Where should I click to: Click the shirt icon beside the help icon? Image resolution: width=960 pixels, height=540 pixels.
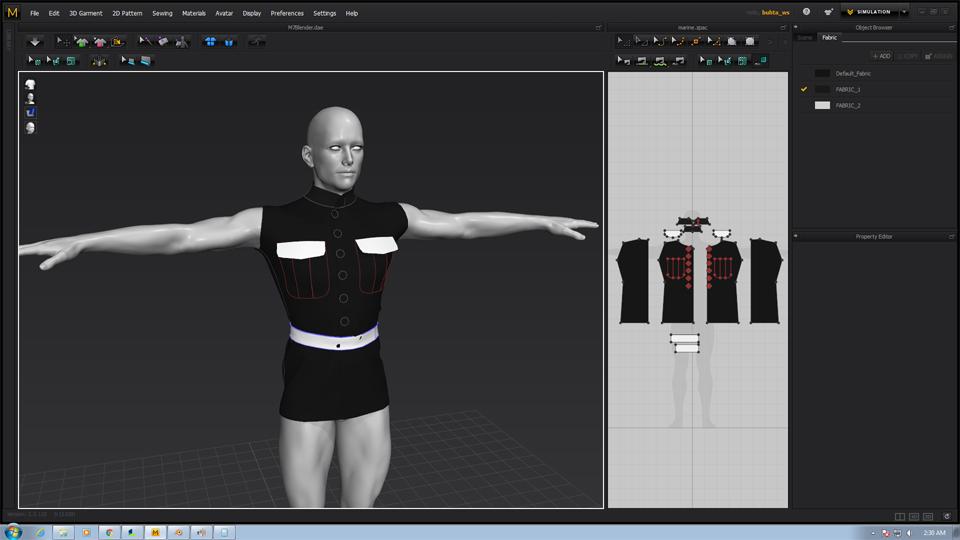pyautogui.click(x=828, y=12)
